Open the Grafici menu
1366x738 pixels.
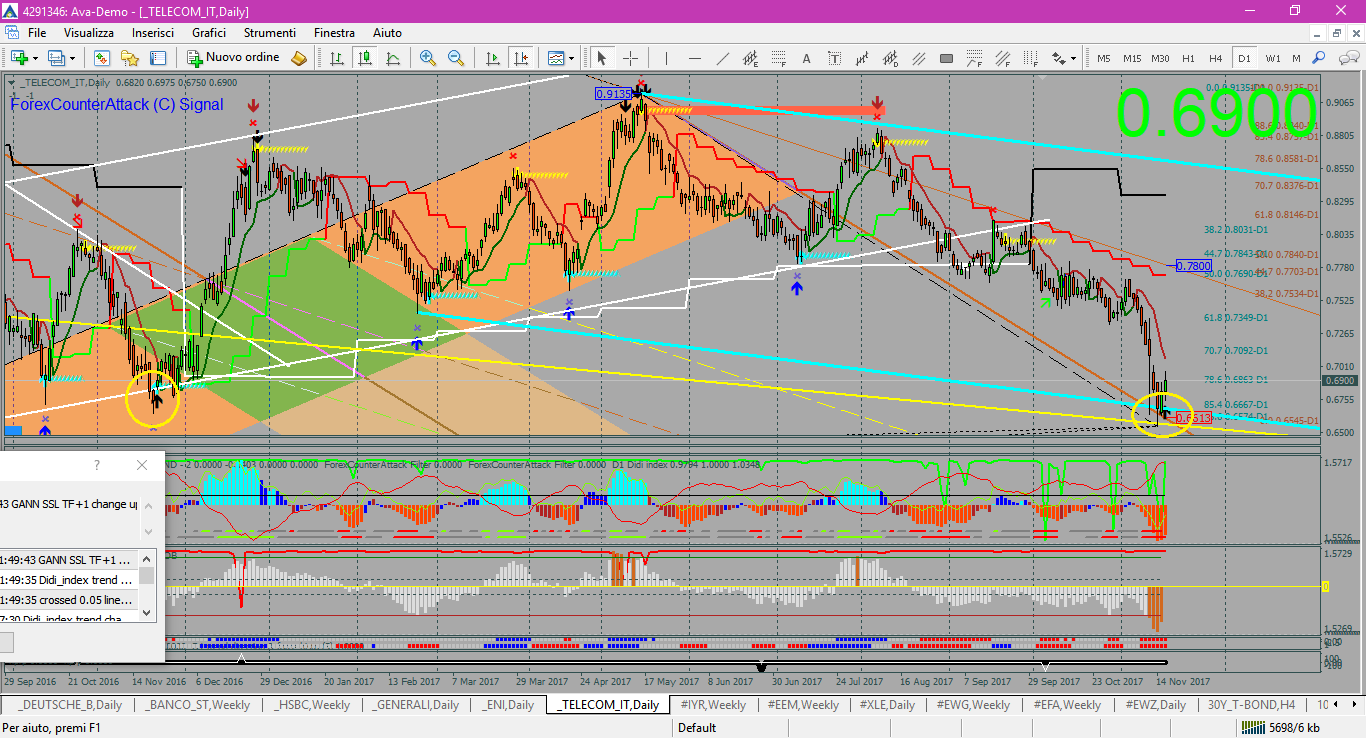(209, 33)
